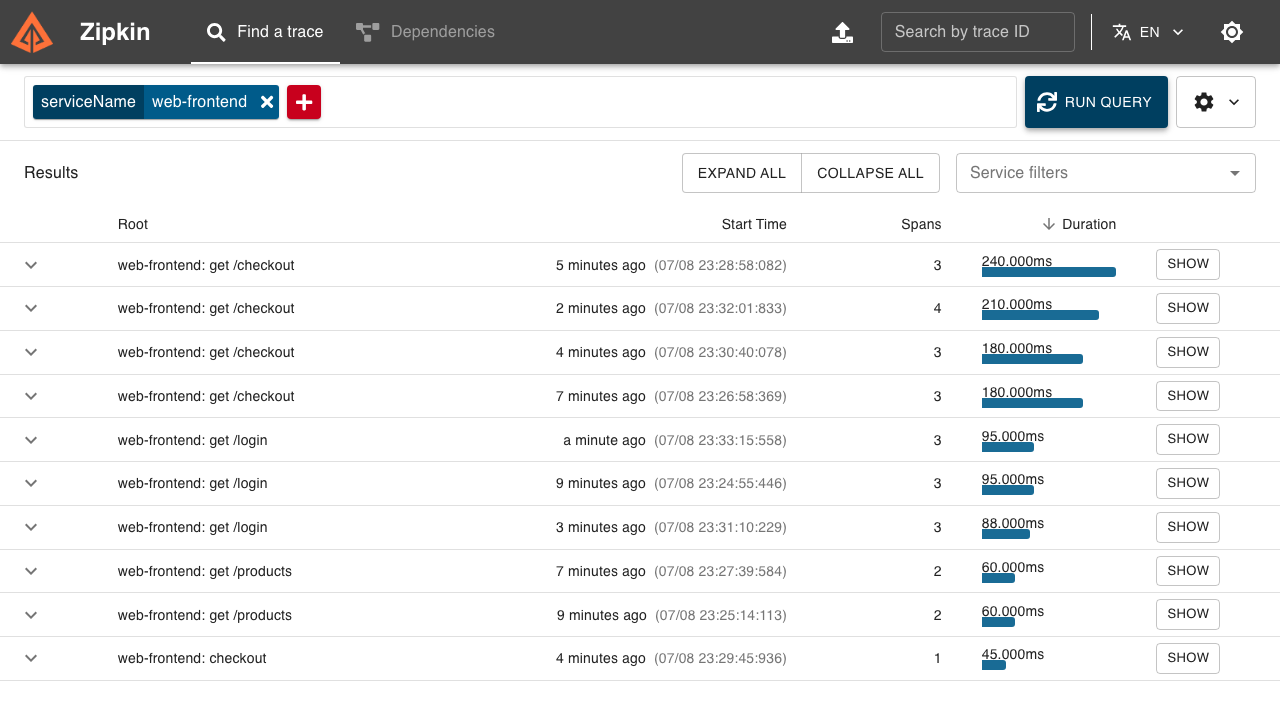Screen dimensions: 1280x720
Task: Click the serviceName criterion key
Action: [x=88, y=102]
